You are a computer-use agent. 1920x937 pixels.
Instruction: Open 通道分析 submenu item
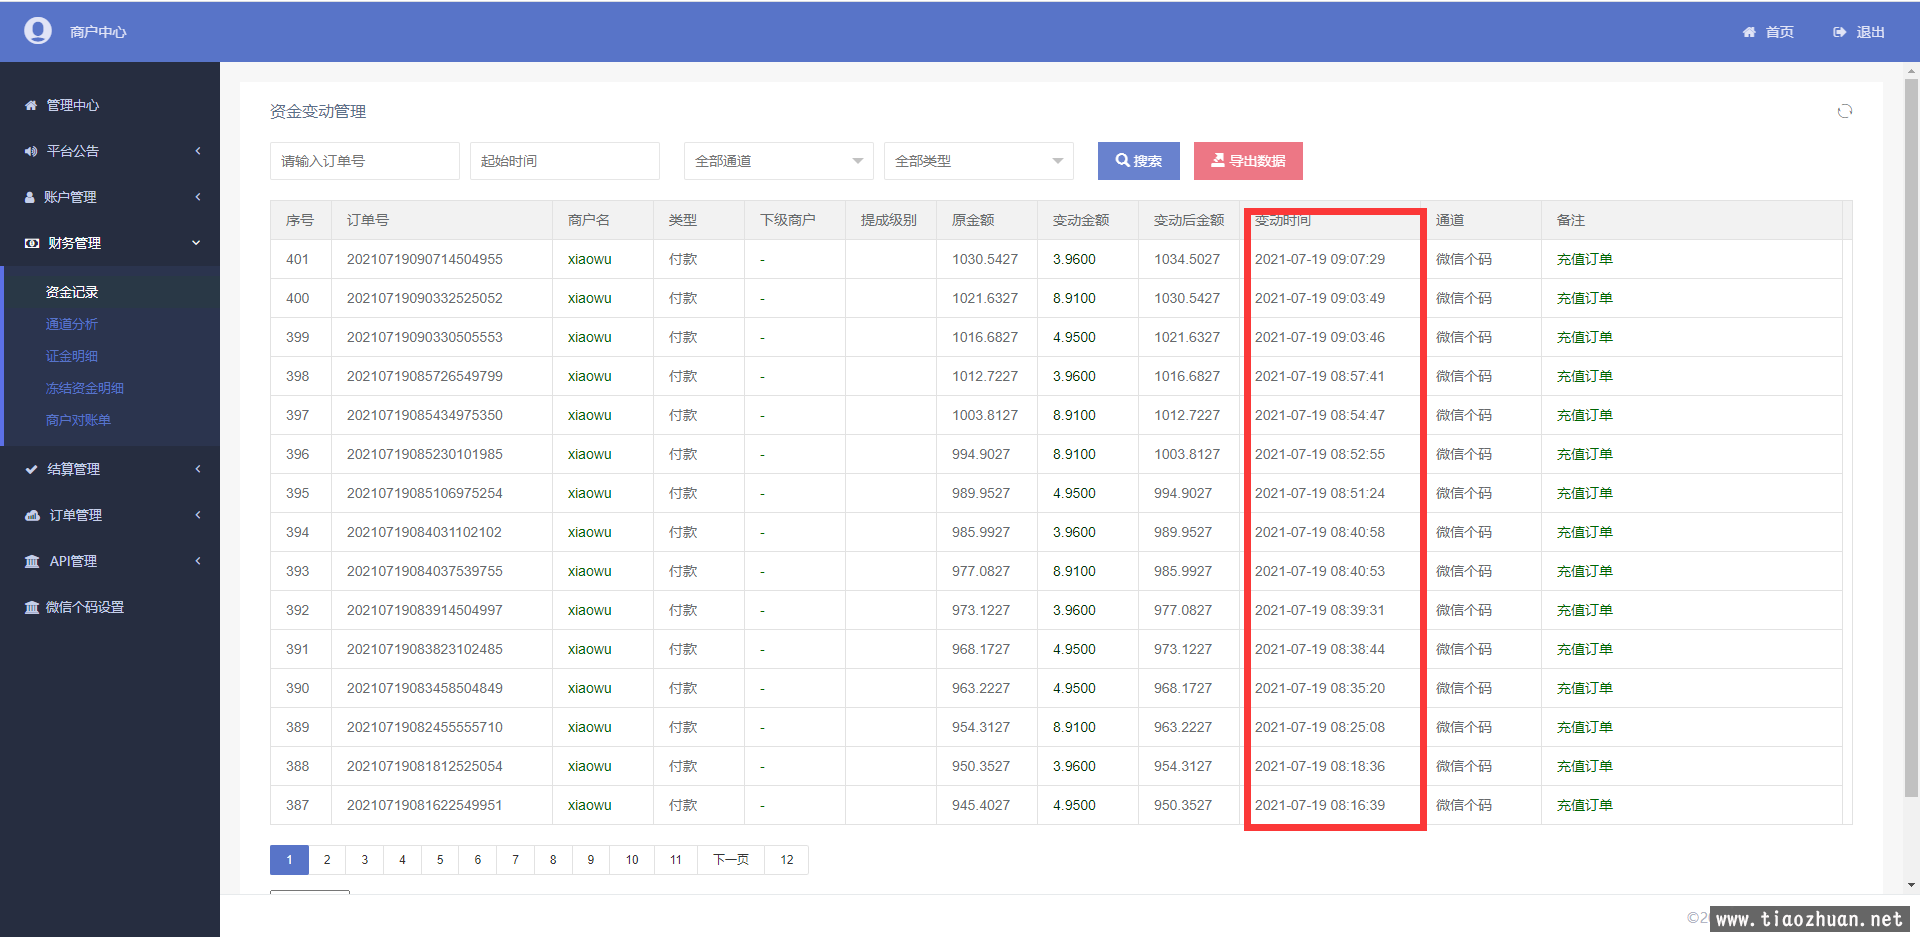72,324
